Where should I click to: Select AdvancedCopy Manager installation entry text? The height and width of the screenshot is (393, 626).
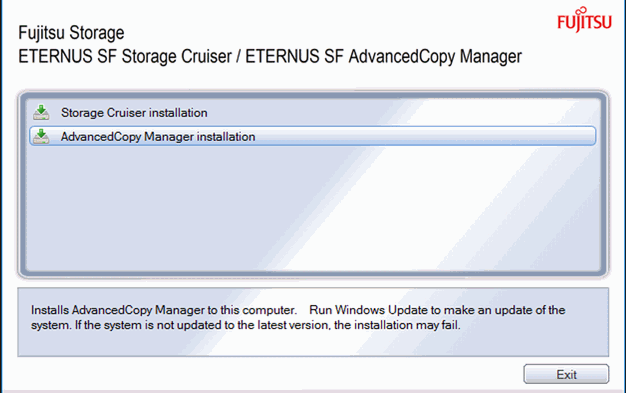point(158,137)
